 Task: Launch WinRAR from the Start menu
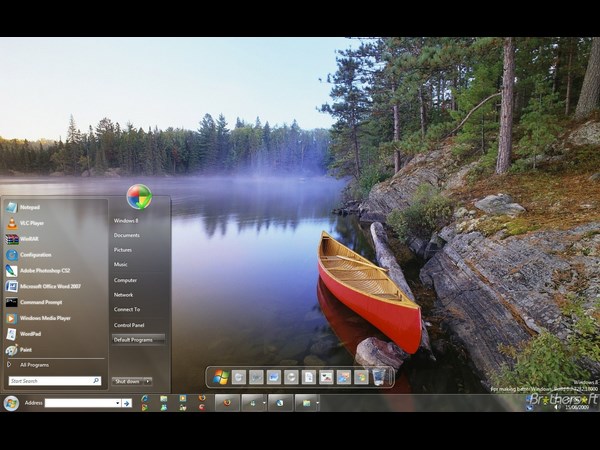point(28,239)
